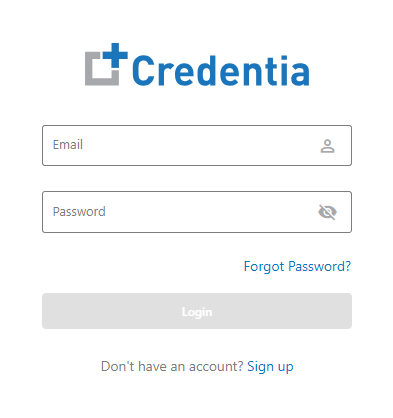Focus the Email input field
Screen dimensions: 393x418
pos(197,145)
